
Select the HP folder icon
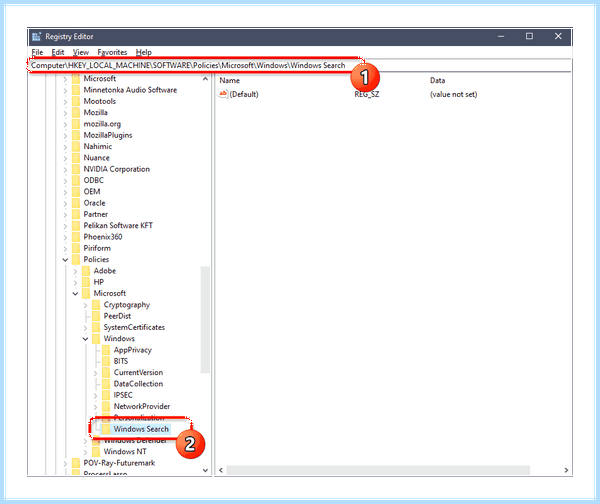click(86, 282)
